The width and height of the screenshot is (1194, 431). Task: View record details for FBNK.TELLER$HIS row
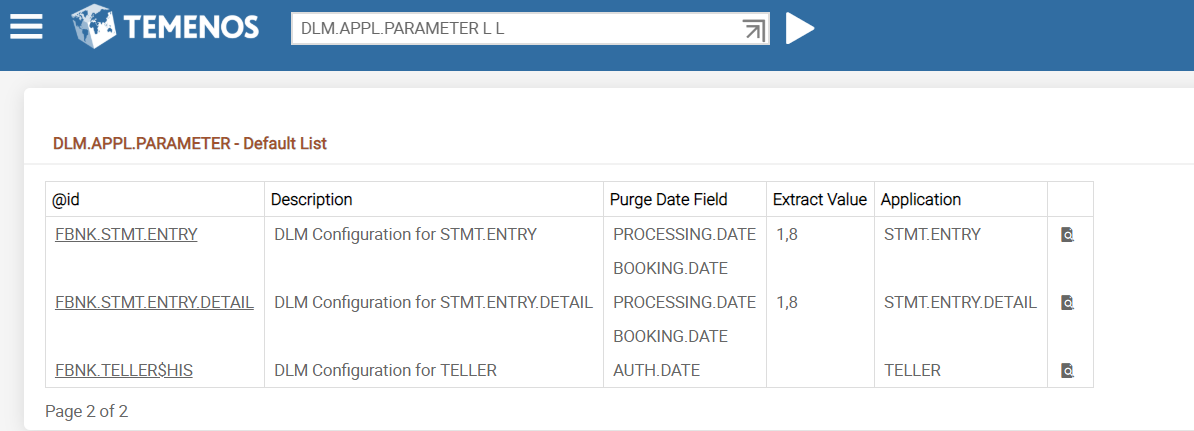[1067, 370]
